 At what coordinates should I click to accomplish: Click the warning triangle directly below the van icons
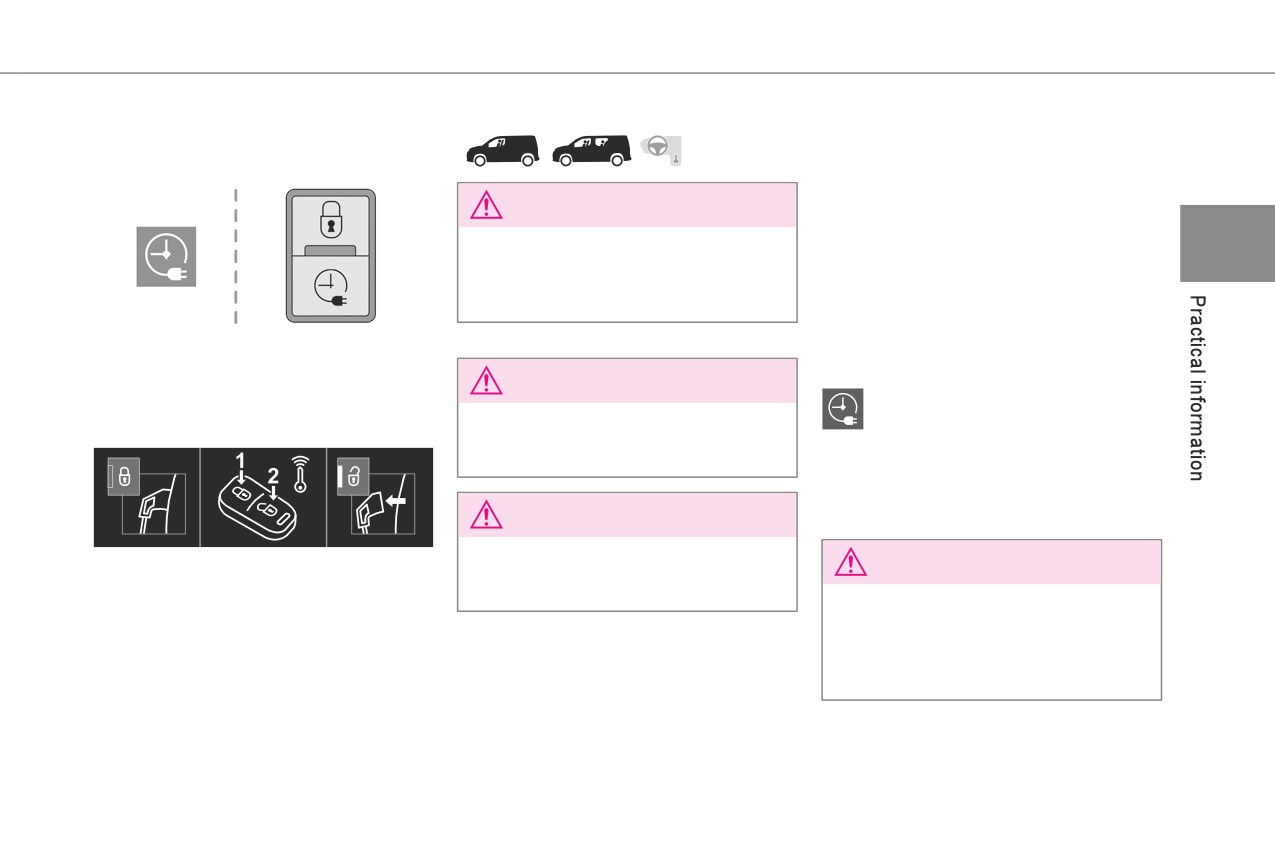(x=486, y=205)
